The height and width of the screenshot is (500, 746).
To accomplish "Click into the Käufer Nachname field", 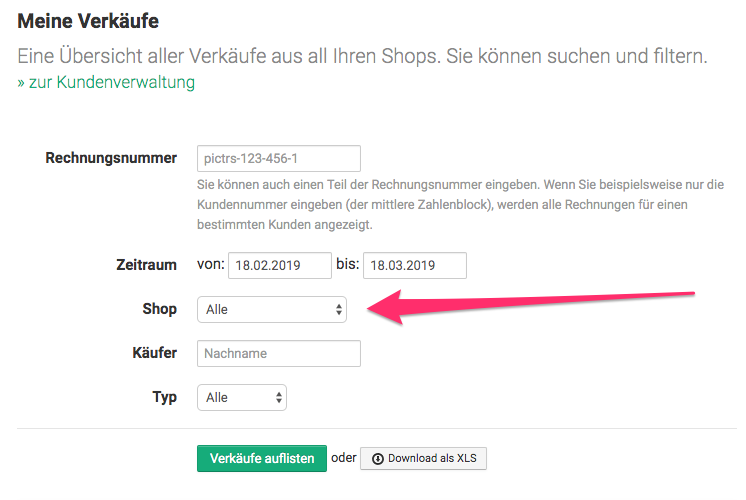I will pos(278,353).
